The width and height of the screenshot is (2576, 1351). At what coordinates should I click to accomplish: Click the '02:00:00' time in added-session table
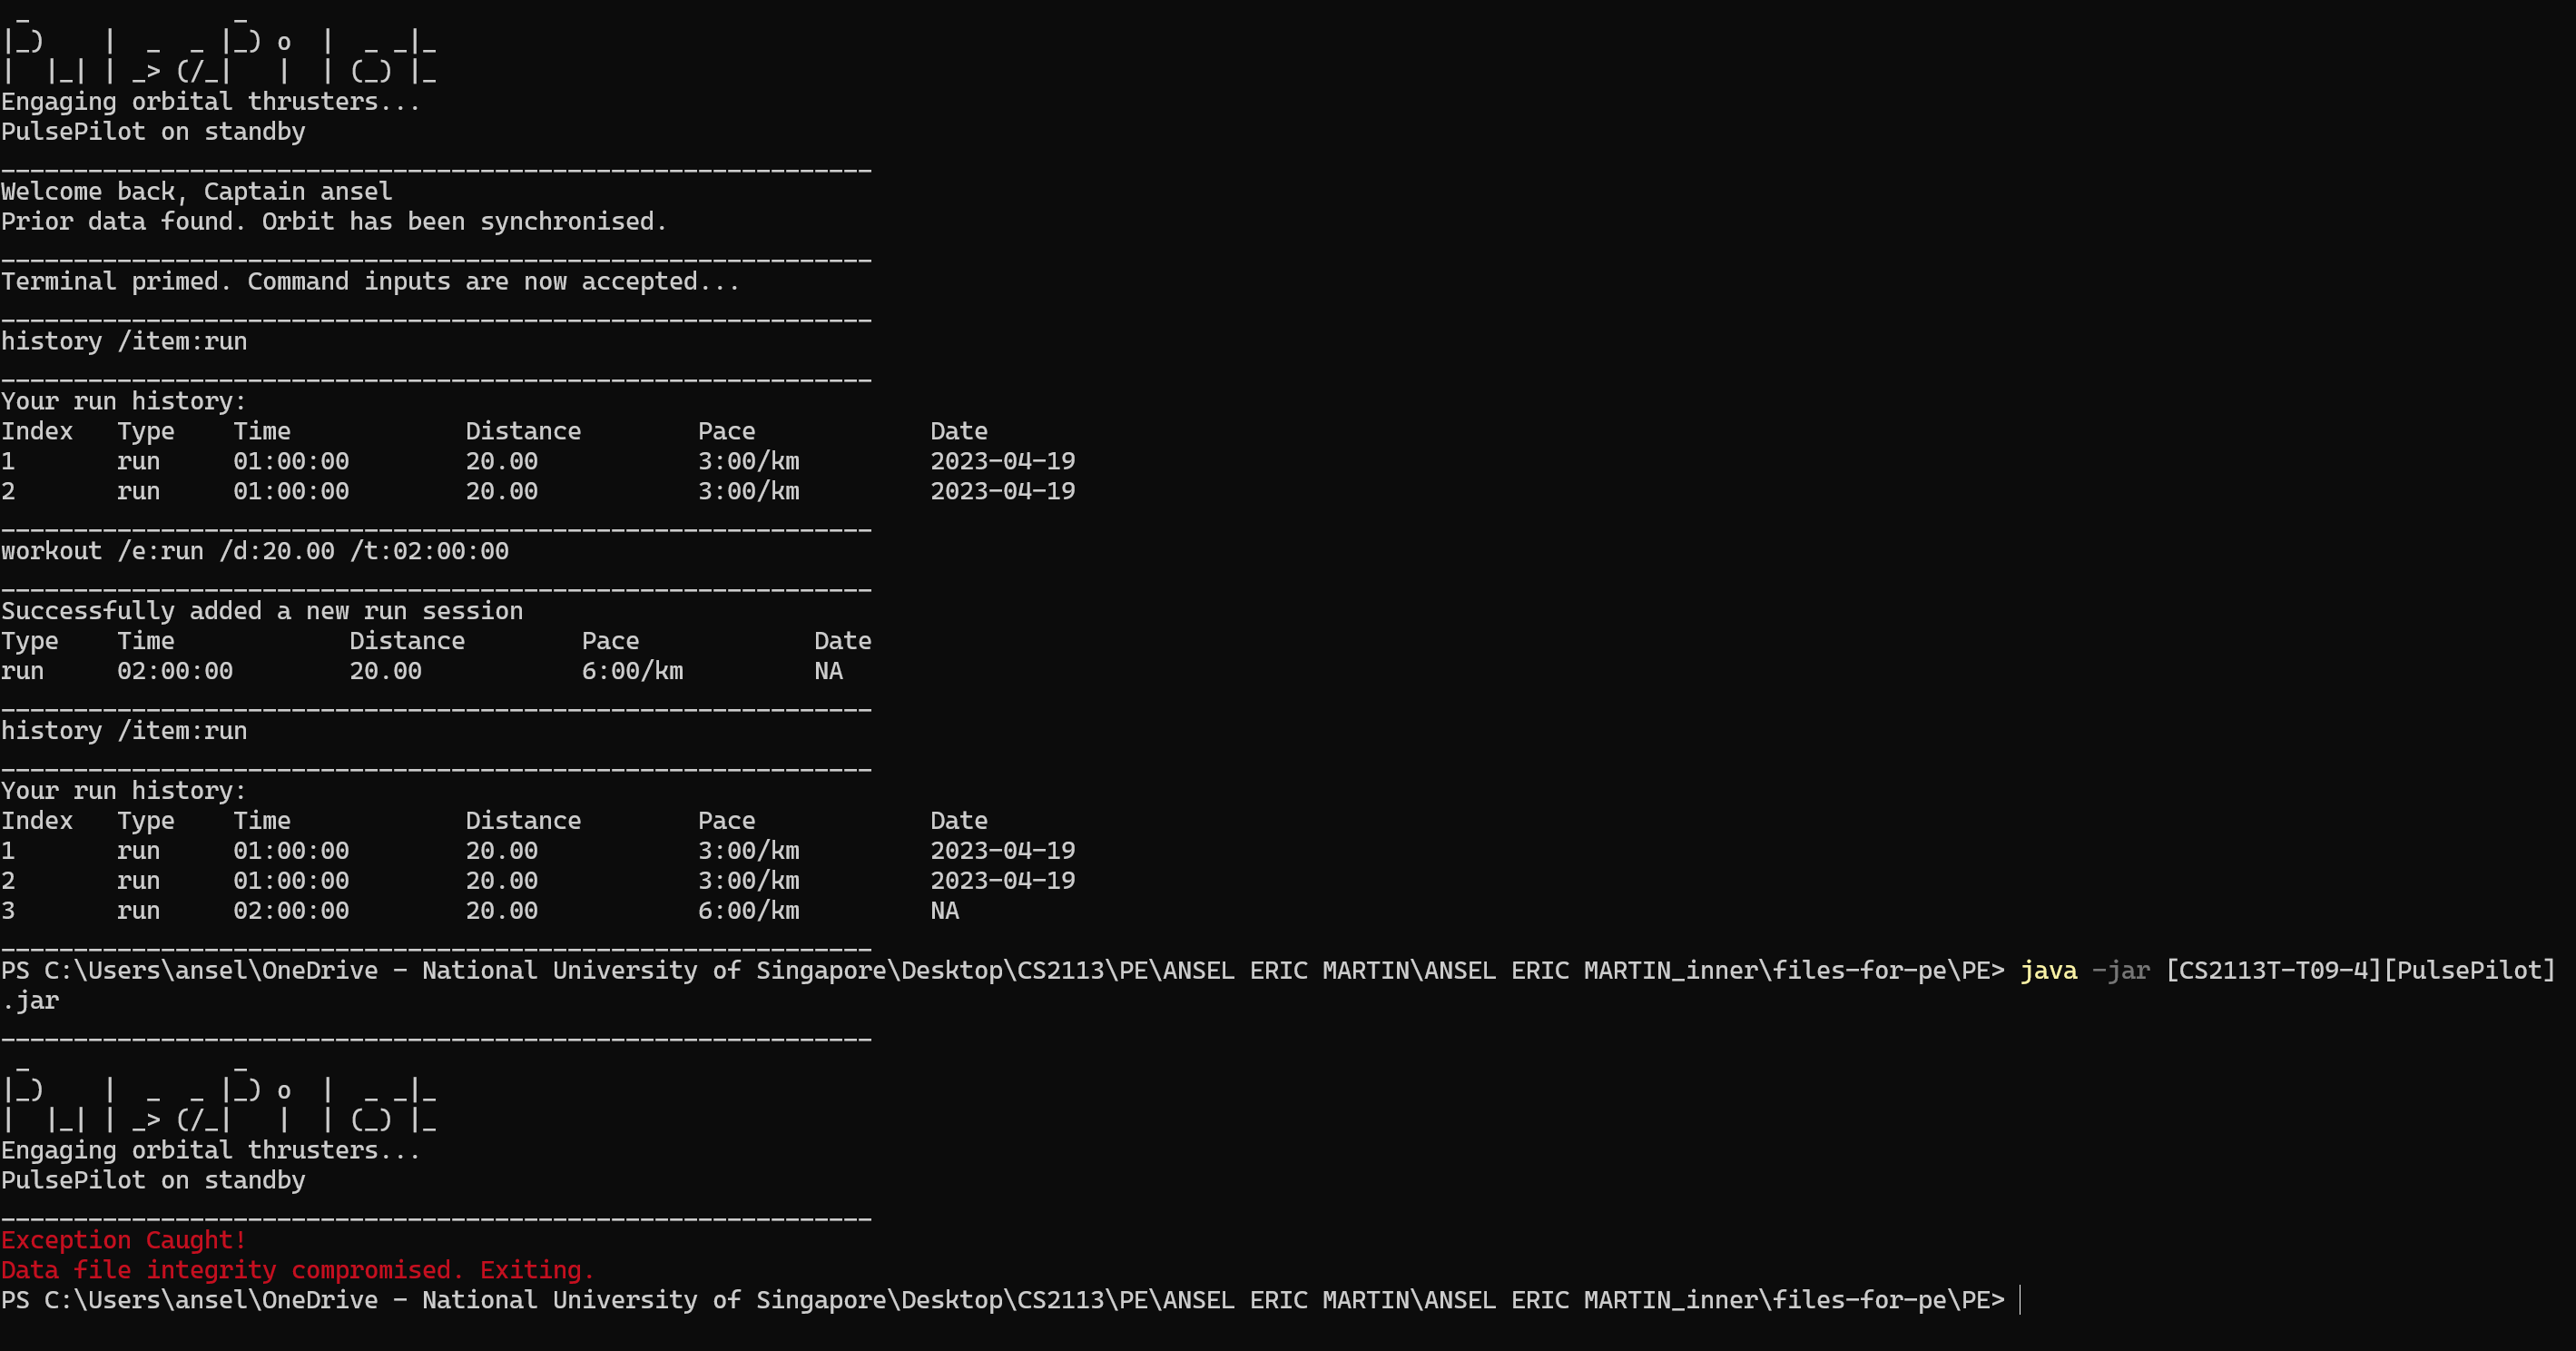174,671
